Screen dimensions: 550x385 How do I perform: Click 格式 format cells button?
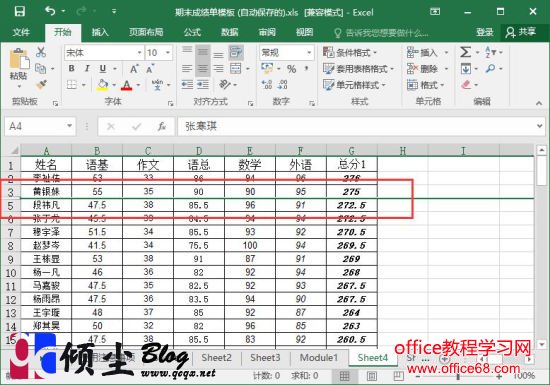click(425, 85)
